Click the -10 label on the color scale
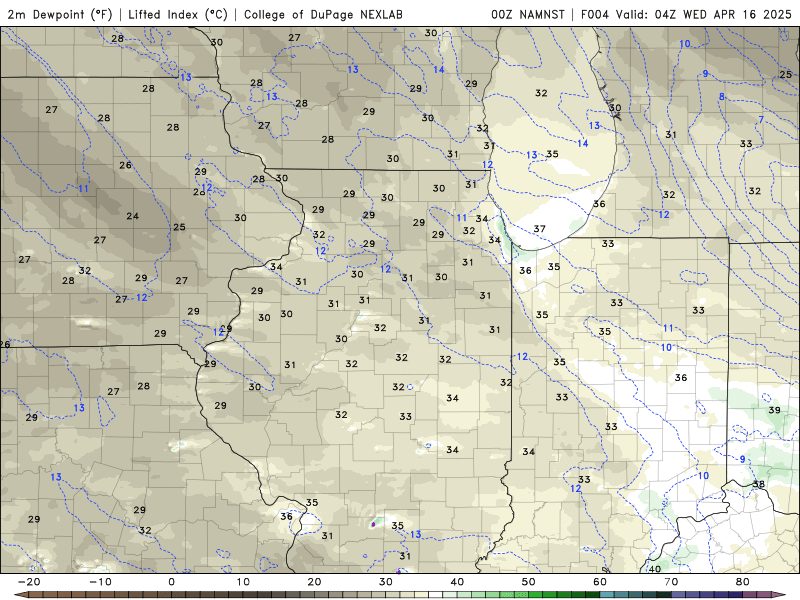The height and width of the screenshot is (600, 800). click(x=100, y=582)
